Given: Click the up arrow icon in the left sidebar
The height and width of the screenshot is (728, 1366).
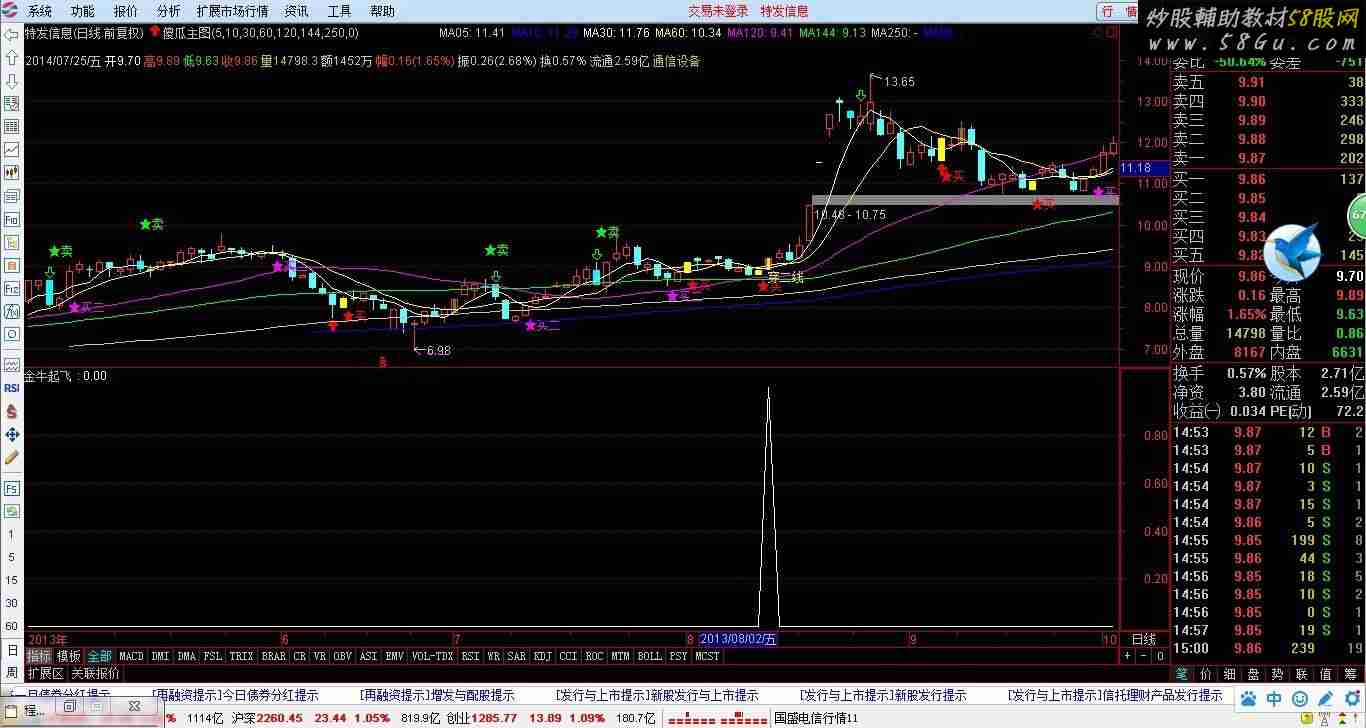Looking at the screenshot, I should (x=12, y=57).
